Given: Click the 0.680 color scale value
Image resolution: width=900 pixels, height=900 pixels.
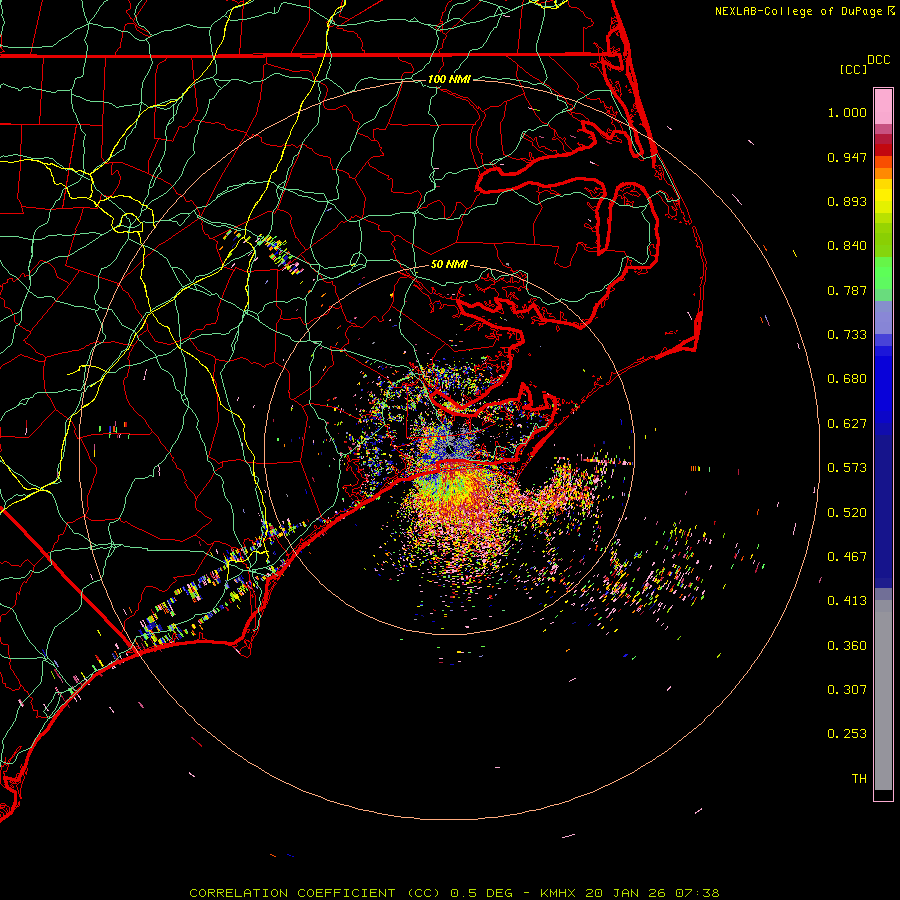Looking at the screenshot, I should [x=847, y=379].
